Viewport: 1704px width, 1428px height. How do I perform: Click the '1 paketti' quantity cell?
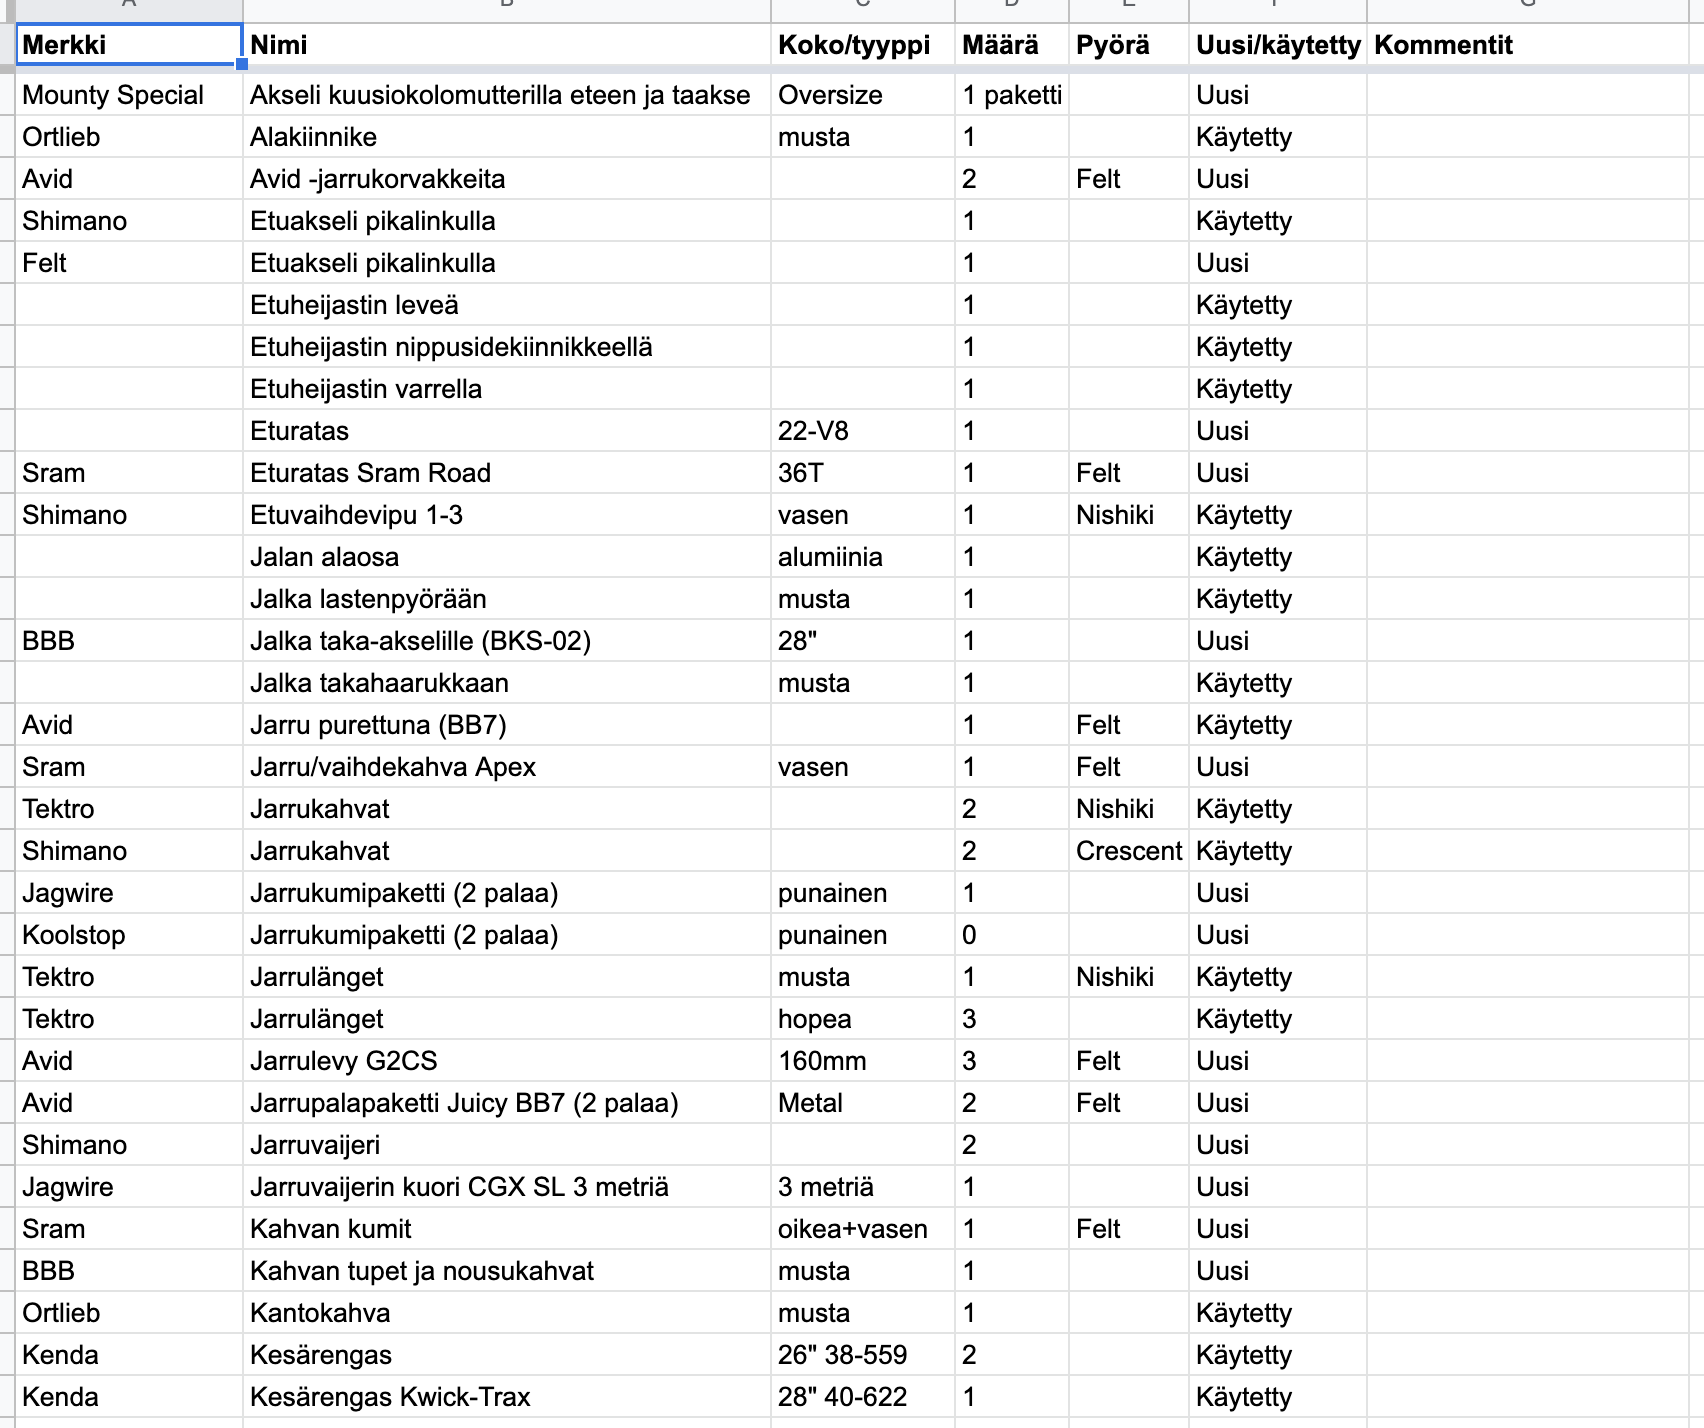(1012, 95)
